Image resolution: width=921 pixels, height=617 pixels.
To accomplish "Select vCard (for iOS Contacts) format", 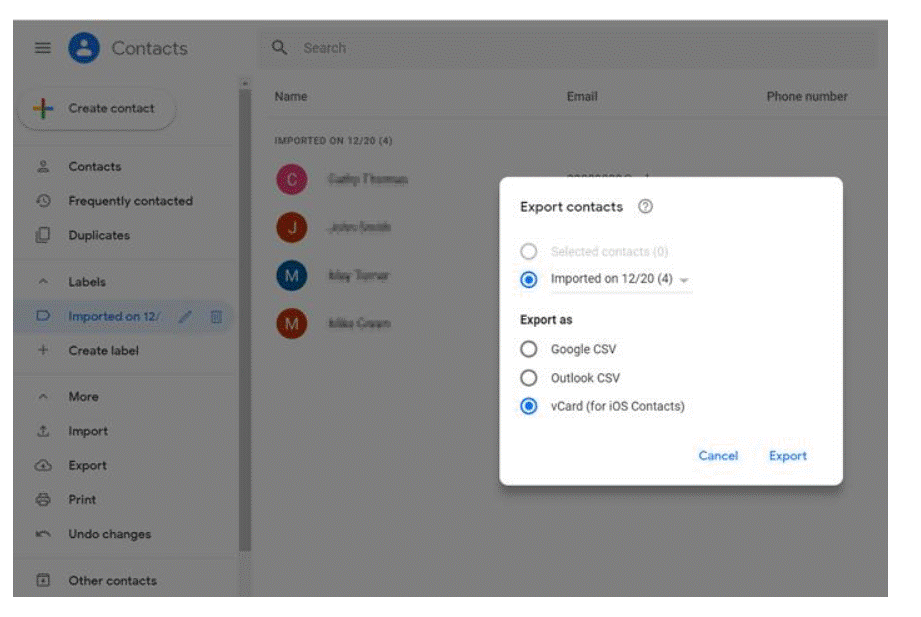I will 529,406.
